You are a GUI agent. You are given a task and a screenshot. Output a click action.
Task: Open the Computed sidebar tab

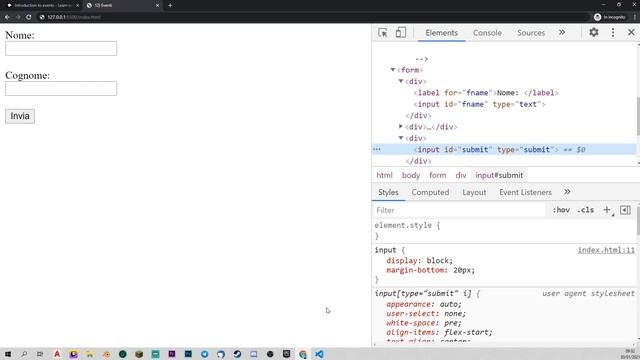430,192
